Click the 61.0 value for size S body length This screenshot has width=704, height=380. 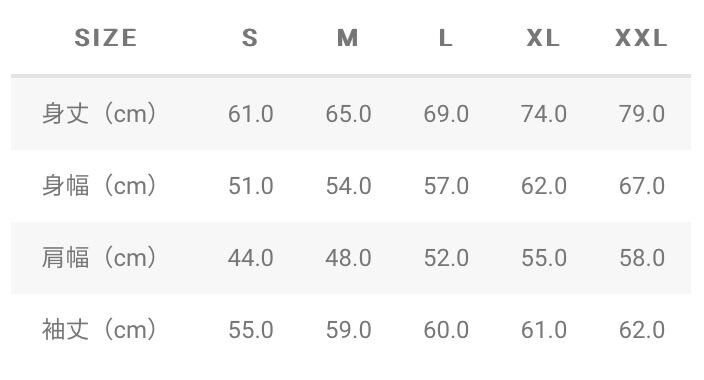[x=251, y=114]
